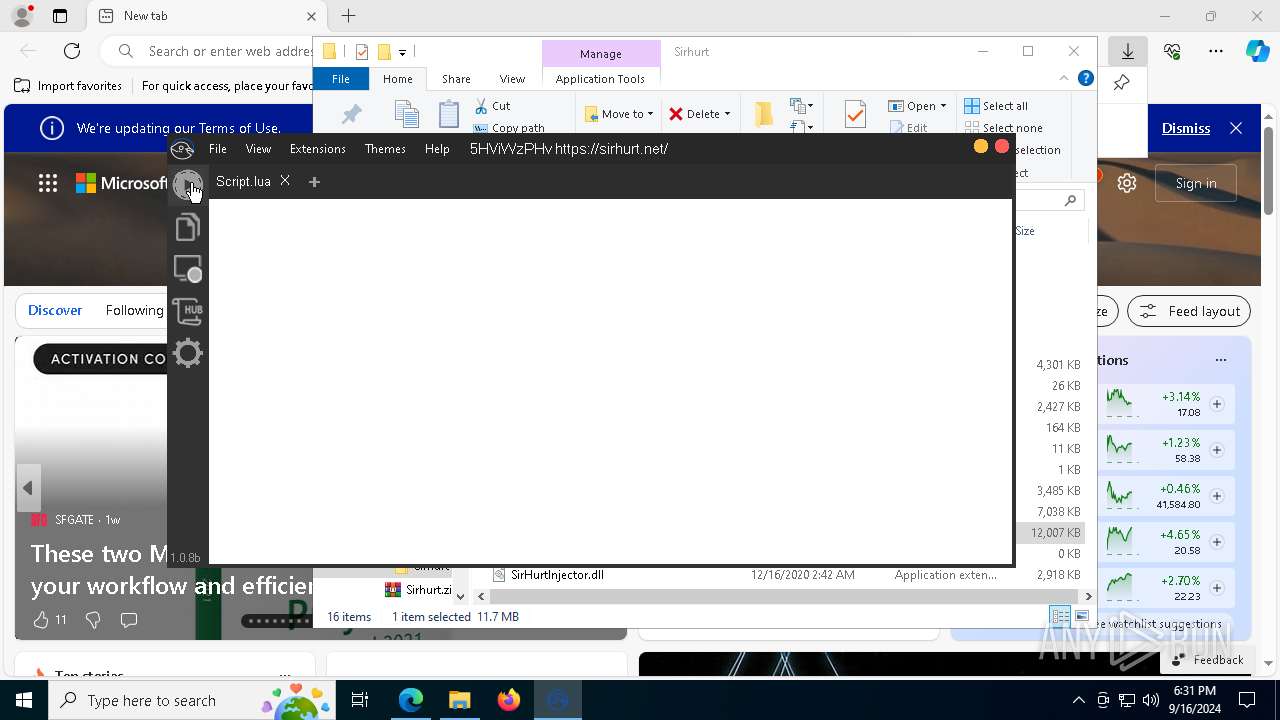Open Microsoft apps grid launcher icon
Screen dimensions: 1280x720
[x=47, y=183]
